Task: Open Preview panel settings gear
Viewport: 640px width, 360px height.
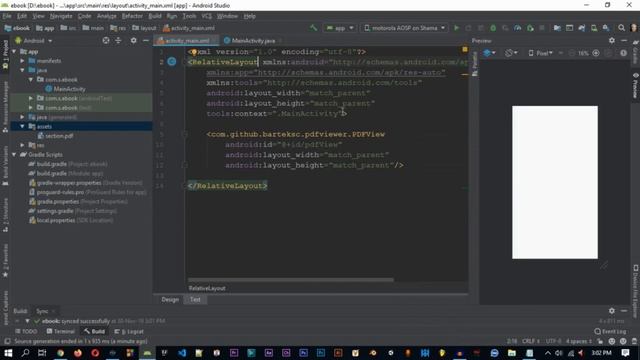Action: tap(611, 40)
